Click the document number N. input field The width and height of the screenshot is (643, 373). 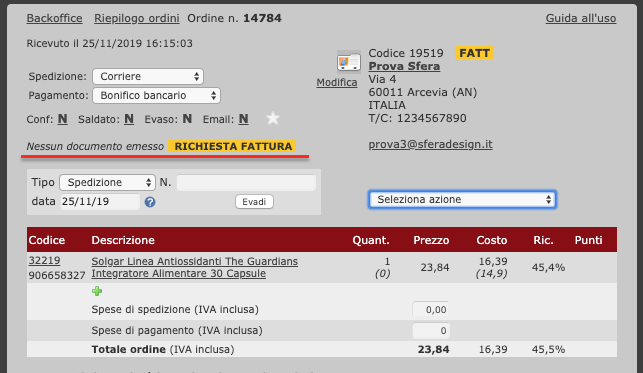[246, 182]
